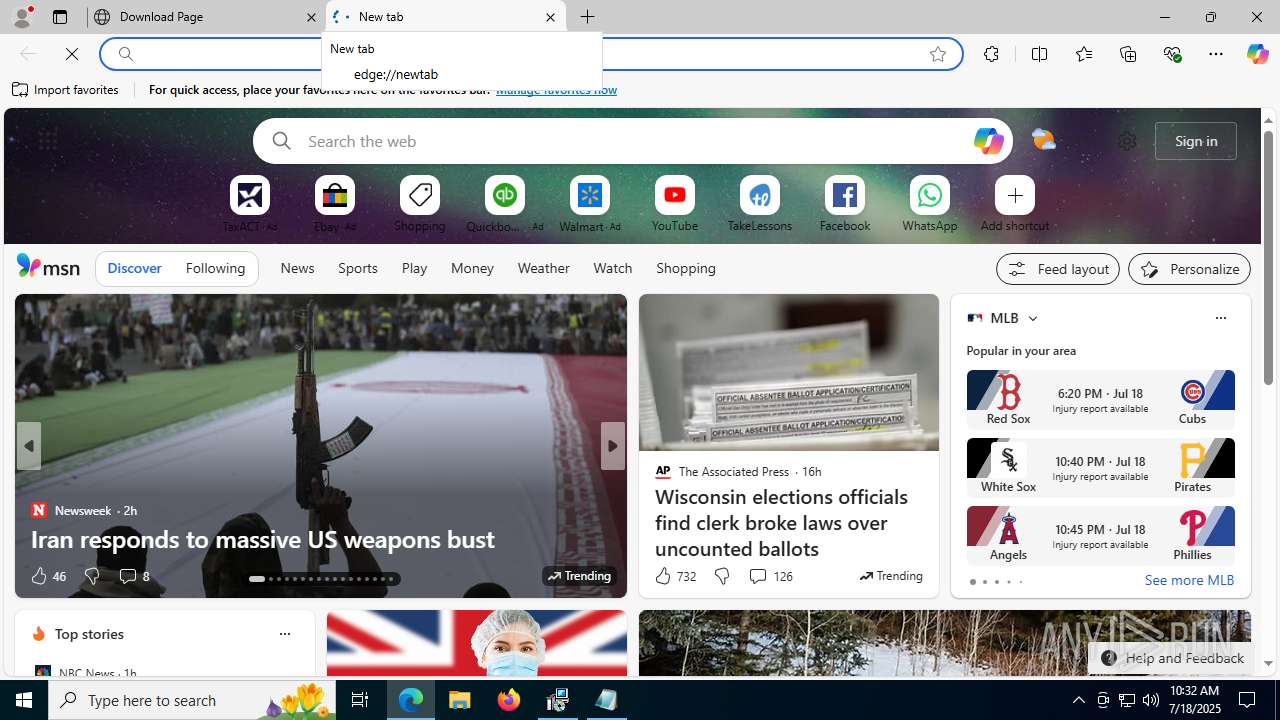
Task: Click the Search the web field
Action: click(x=632, y=141)
